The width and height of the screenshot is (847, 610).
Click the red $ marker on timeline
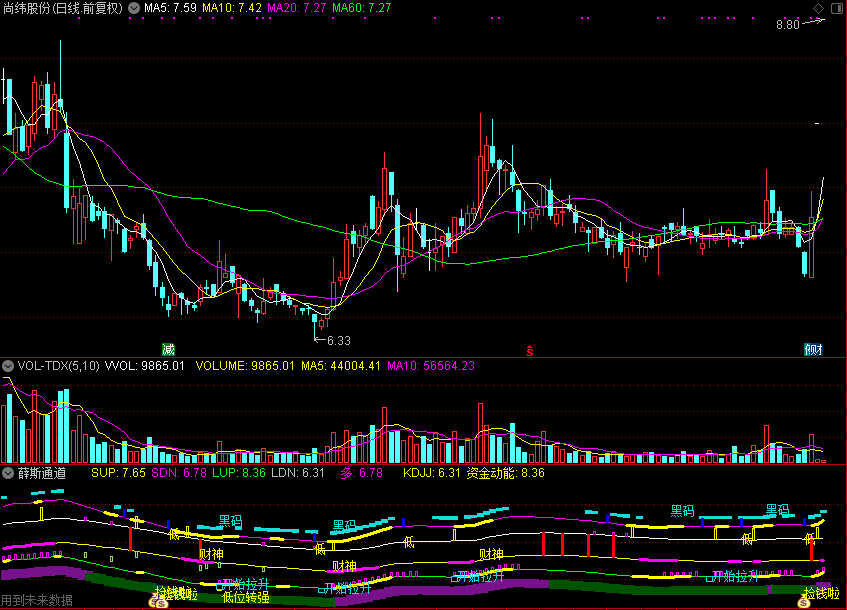click(531, 350)
